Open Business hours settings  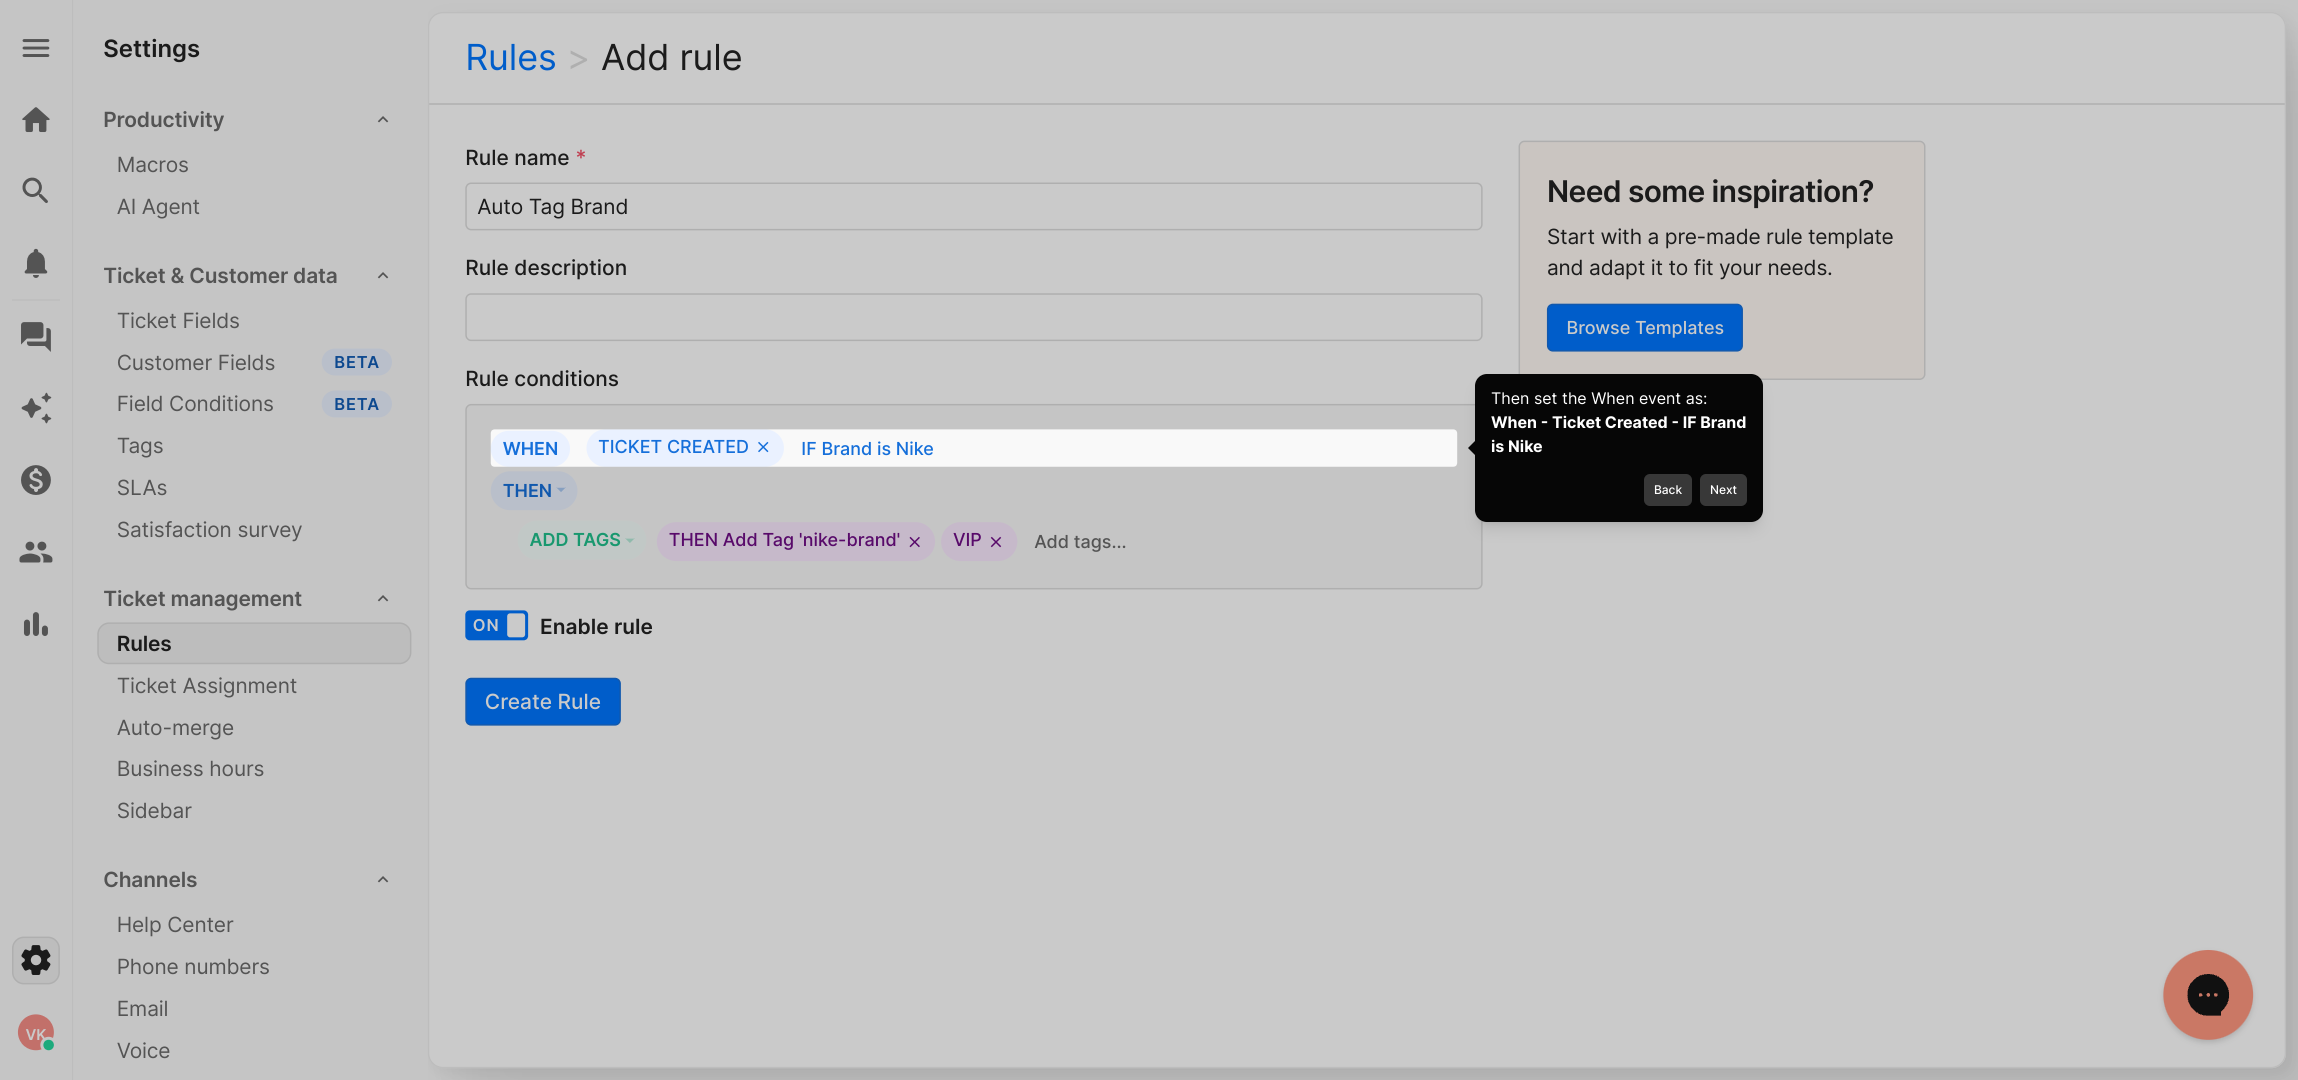click(x=190, y=769)
